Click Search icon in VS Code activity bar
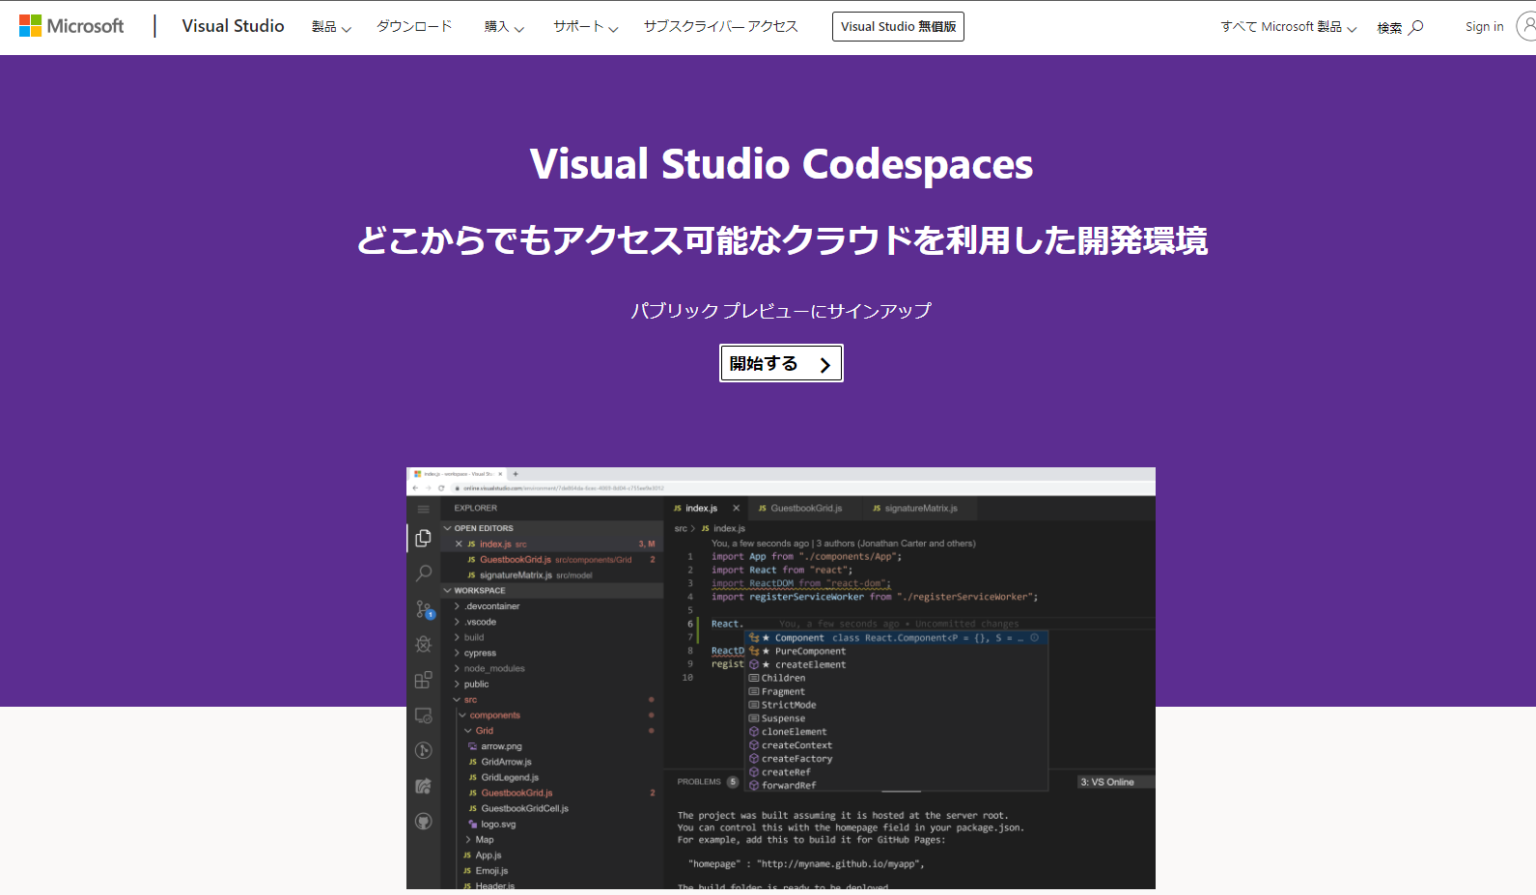This screenshot has height=895, width=1536. [x=423, y=573]
